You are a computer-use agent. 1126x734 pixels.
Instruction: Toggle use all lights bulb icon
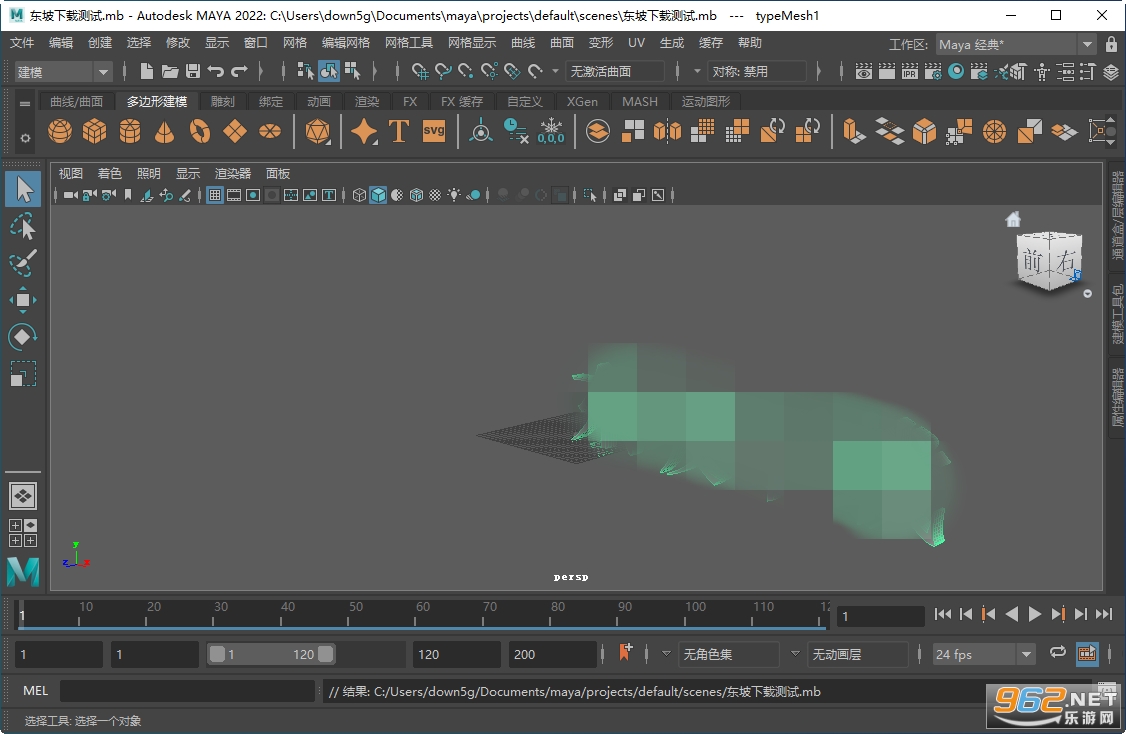point(455,195)
